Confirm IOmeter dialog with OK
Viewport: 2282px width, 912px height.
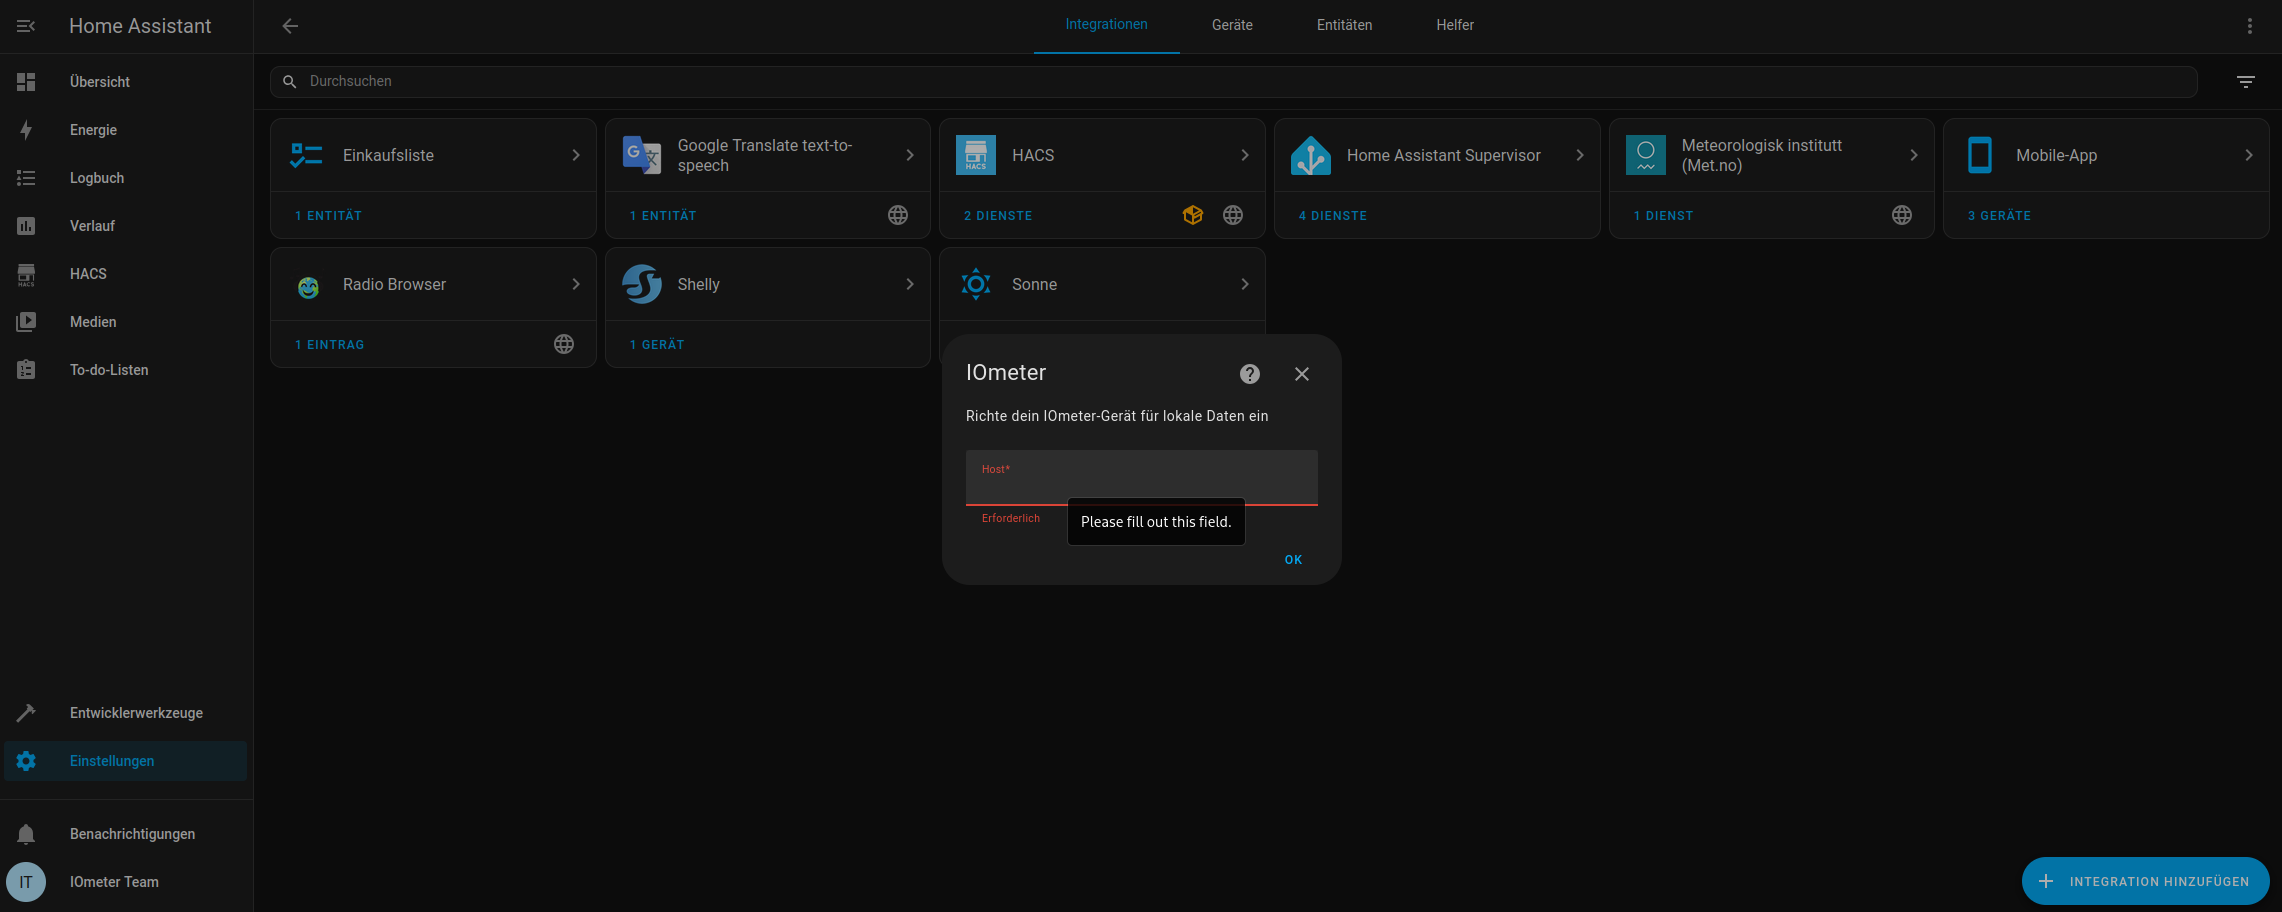click(x=1293, y=560)
